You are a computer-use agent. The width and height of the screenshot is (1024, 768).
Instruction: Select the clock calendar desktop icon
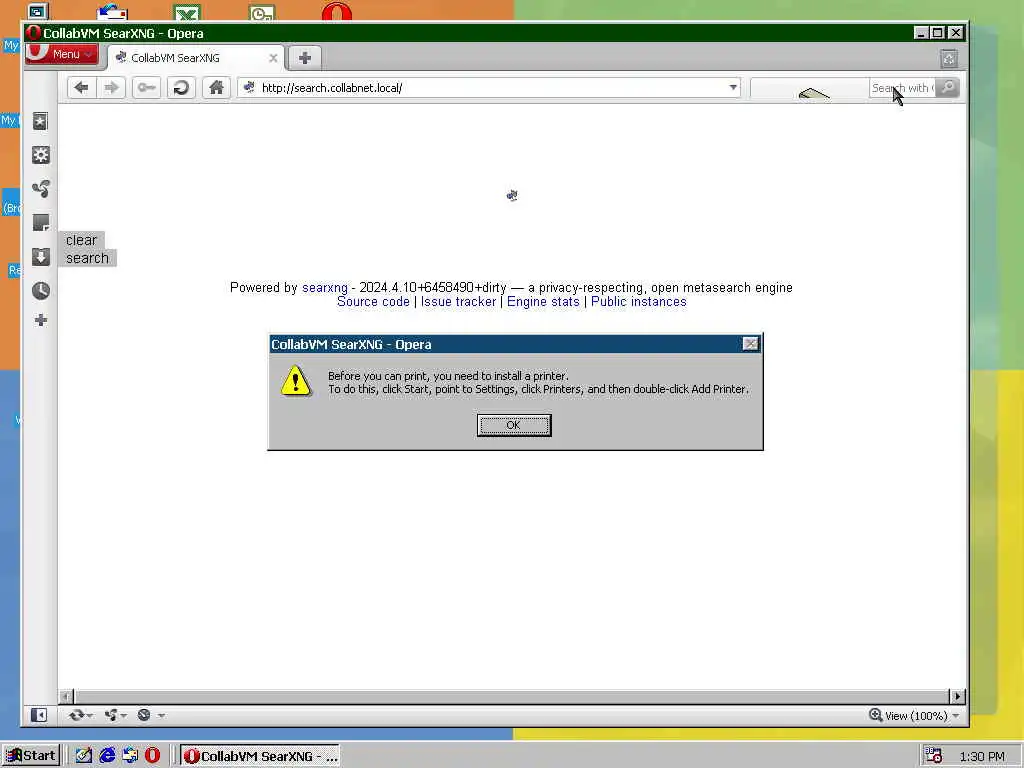(262, 13)
